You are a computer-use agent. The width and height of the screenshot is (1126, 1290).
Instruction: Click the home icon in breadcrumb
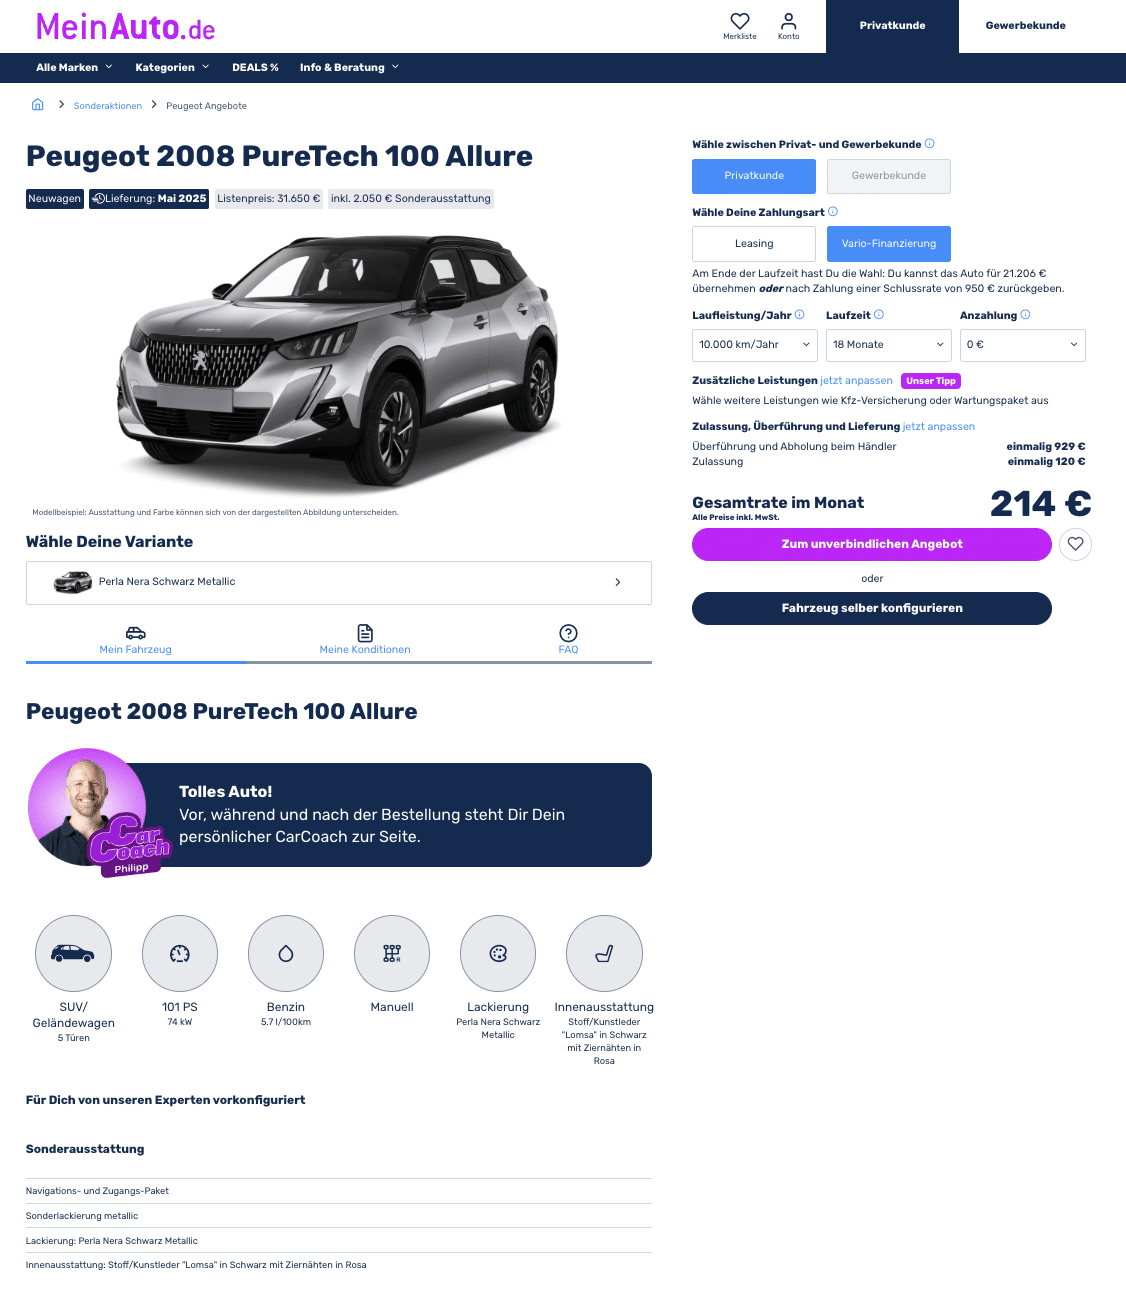38,105
